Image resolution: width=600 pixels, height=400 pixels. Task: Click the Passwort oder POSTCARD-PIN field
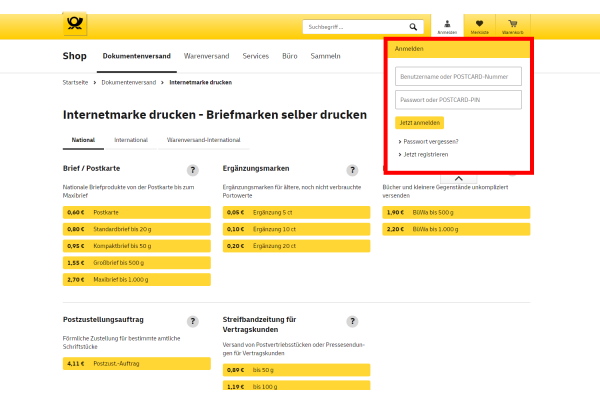(x=458, y=100)
